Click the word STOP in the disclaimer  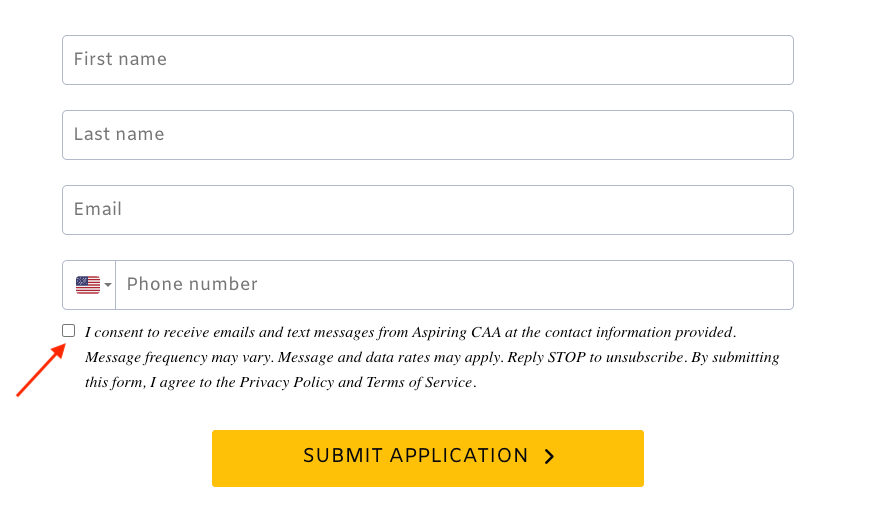pos(567,357)
